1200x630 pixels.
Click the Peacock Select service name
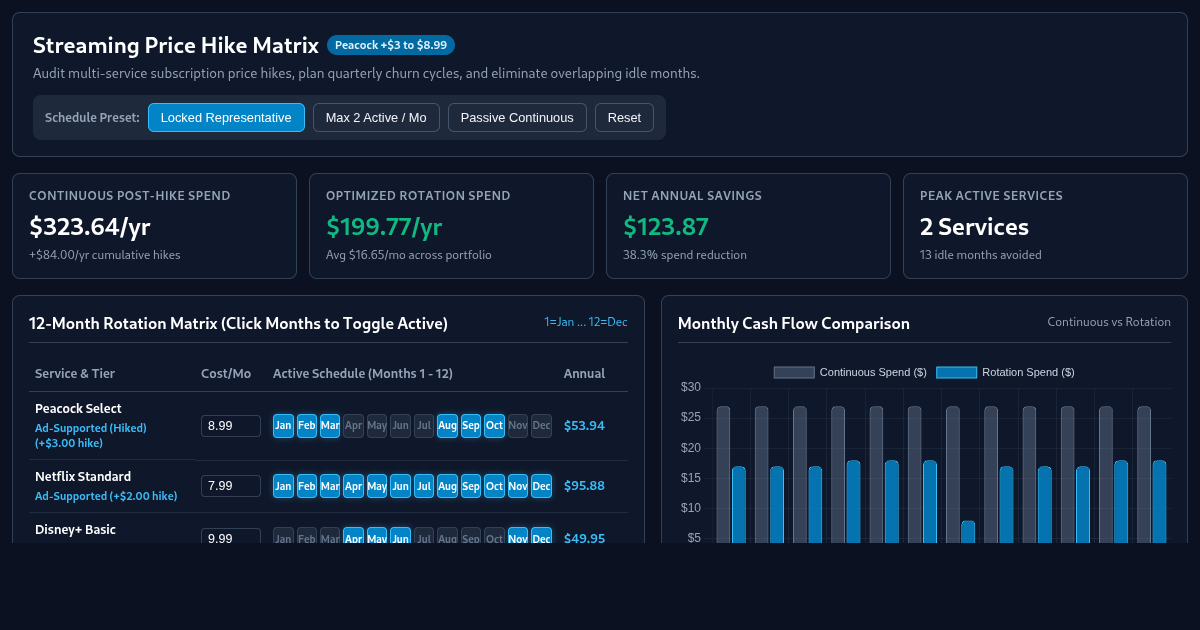click(x=78, y=409)
